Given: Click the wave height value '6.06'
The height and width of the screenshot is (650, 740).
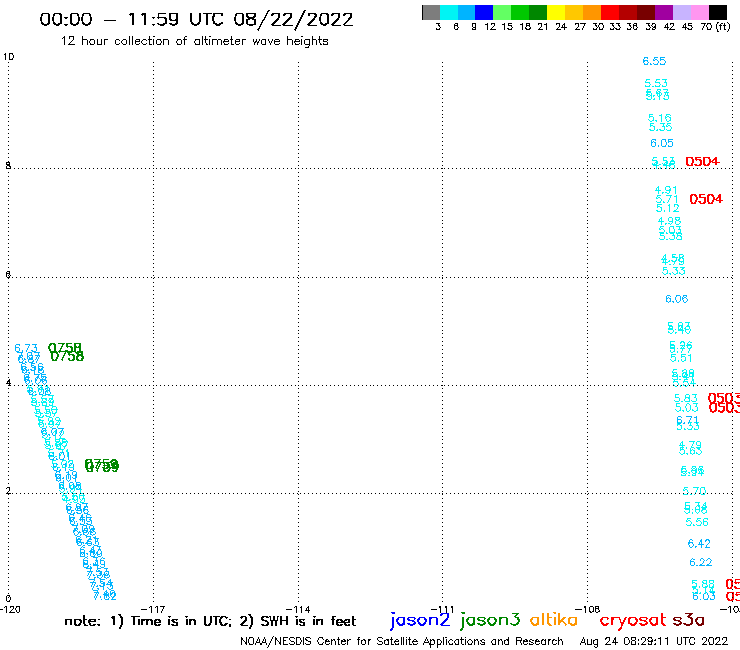Looking at the screenshot, I should [676, 299].
